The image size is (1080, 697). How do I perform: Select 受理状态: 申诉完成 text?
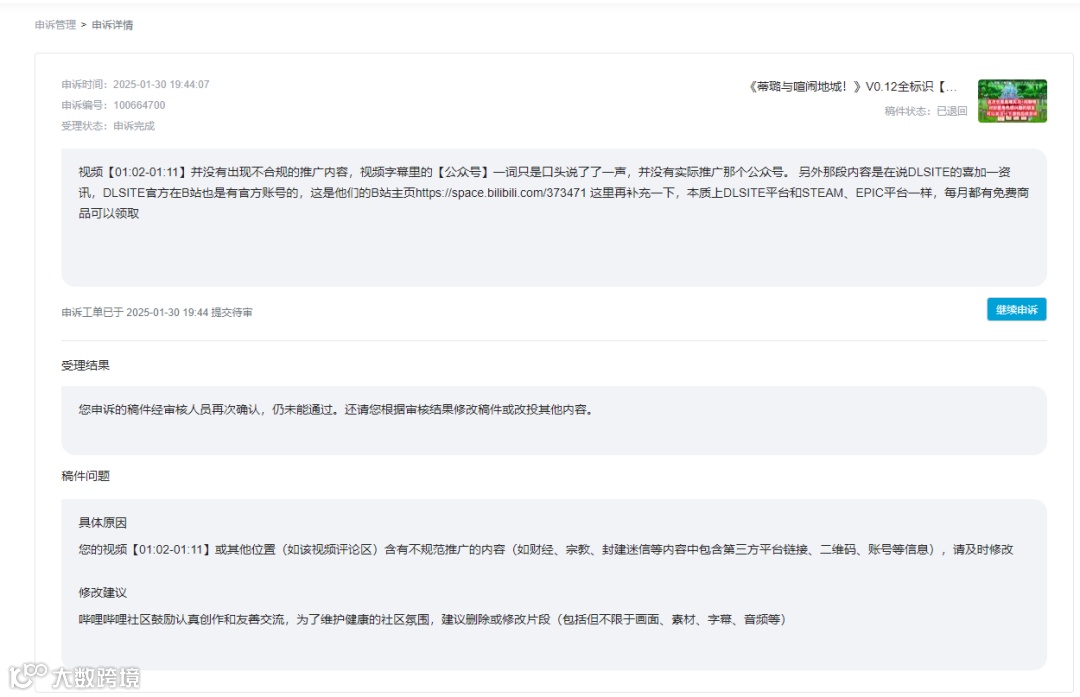(x=107, y=125)
